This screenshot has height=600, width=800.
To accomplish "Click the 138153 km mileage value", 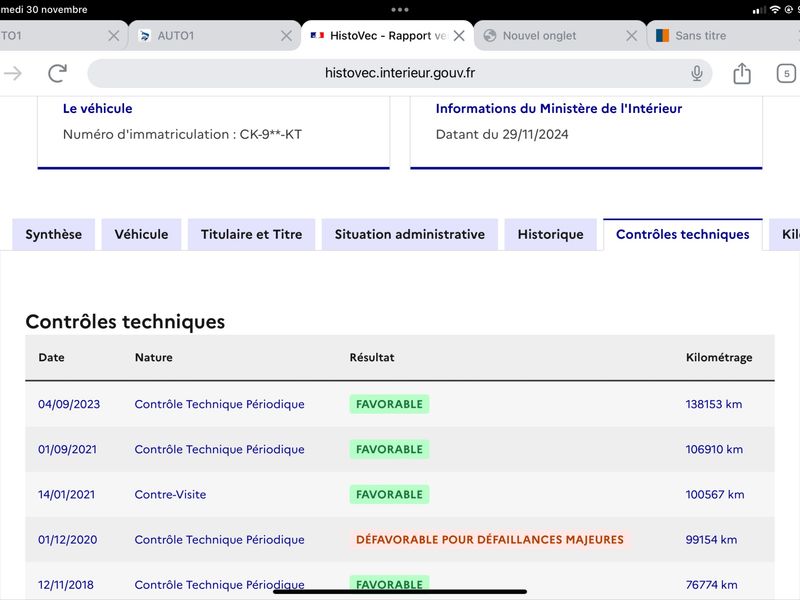I will point(714,404).
